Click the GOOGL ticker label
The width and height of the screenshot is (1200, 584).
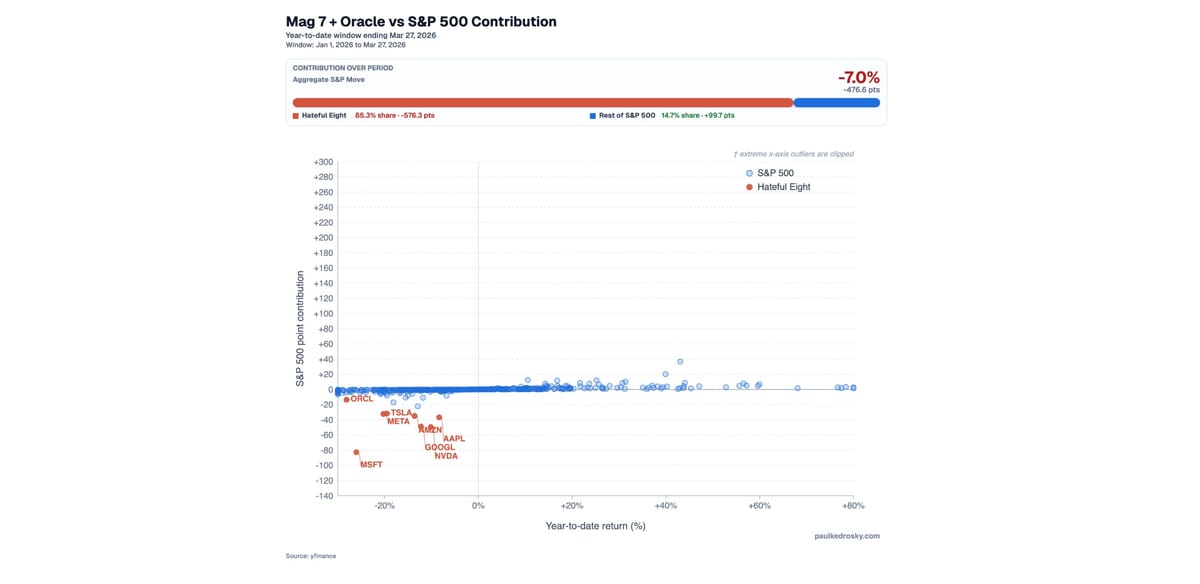tap(440, 447)
